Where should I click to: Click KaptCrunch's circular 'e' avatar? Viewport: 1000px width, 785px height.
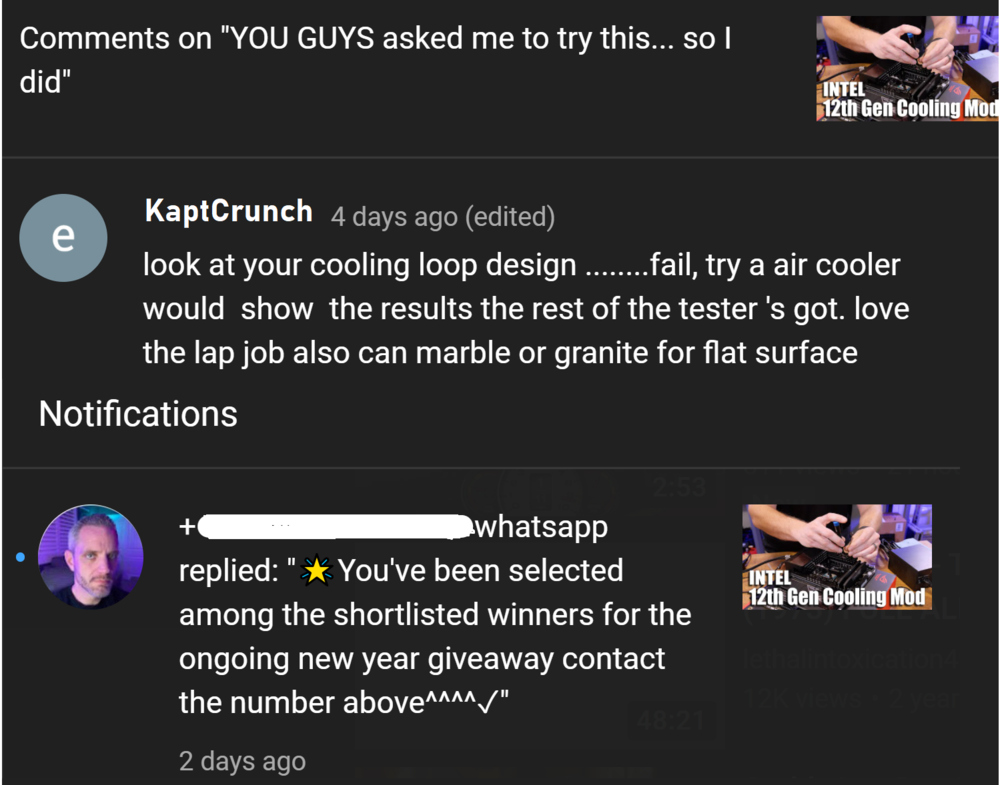pos(63,237)
